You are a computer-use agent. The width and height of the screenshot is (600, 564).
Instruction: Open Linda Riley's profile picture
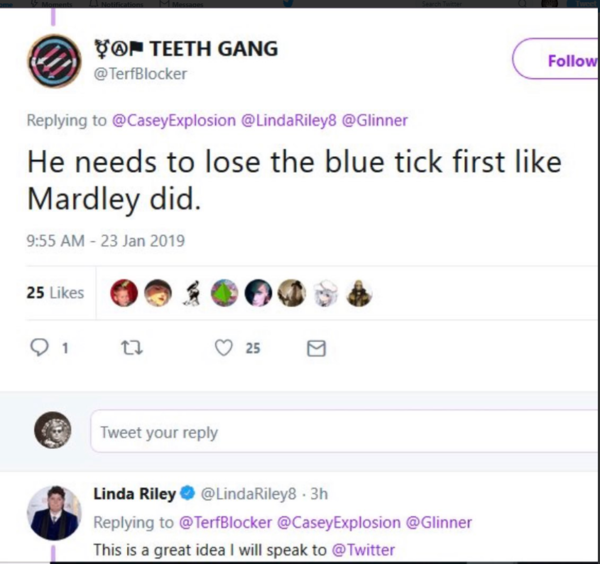(x=54, y=513)
